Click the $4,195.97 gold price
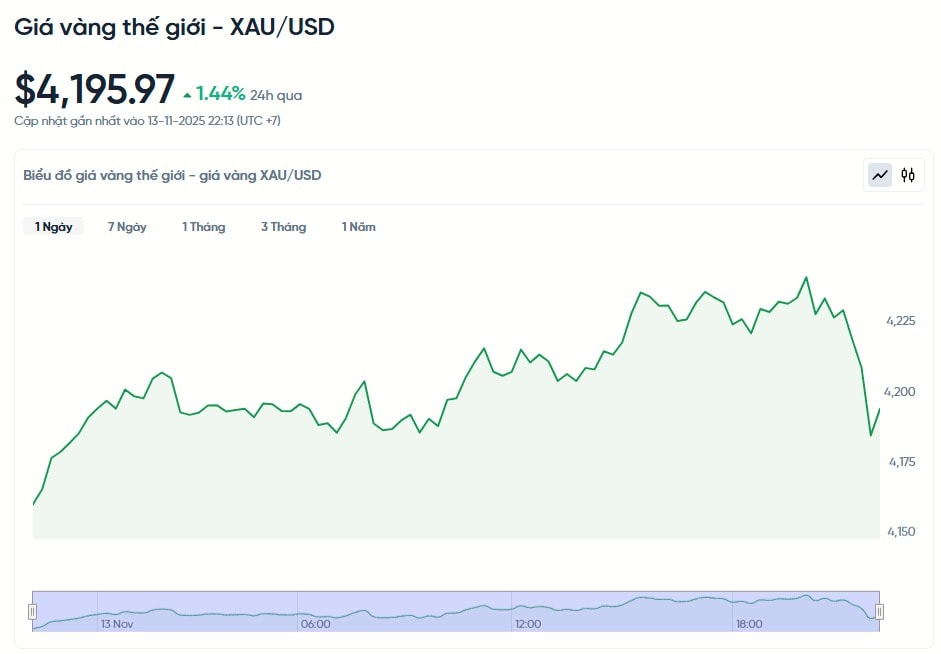941x654 pixels. point(95,90)
